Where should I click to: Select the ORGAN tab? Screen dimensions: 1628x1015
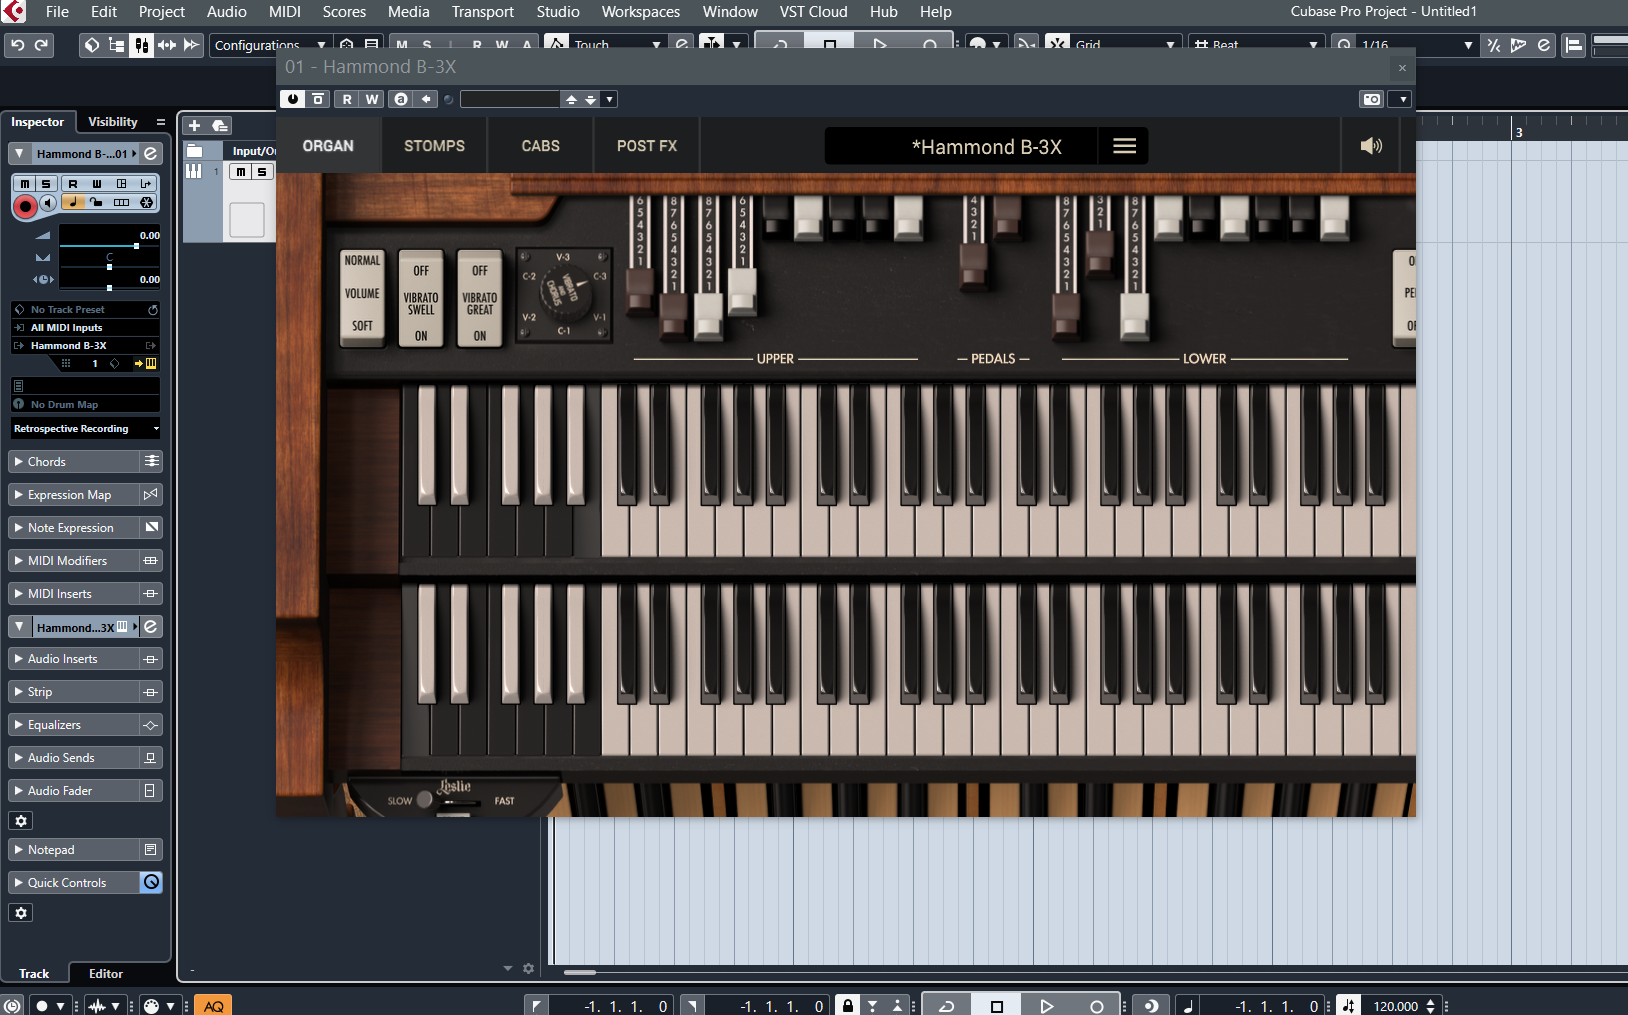(328, 146)
